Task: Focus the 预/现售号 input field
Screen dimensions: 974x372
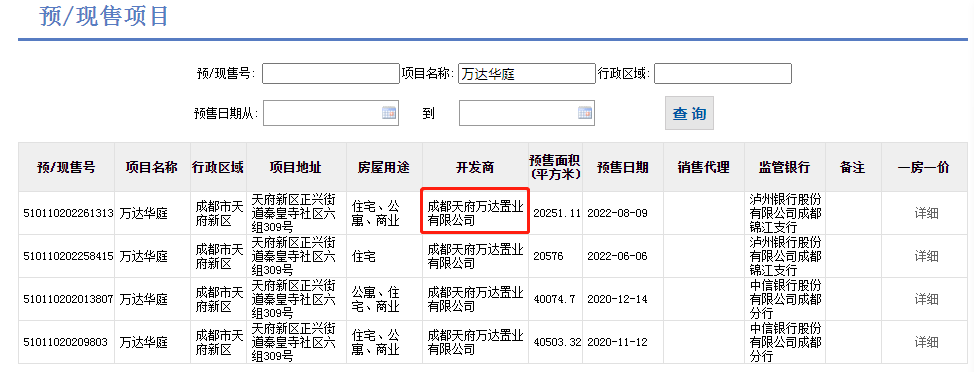Action: pyautogui.click(x=330, y=74)
